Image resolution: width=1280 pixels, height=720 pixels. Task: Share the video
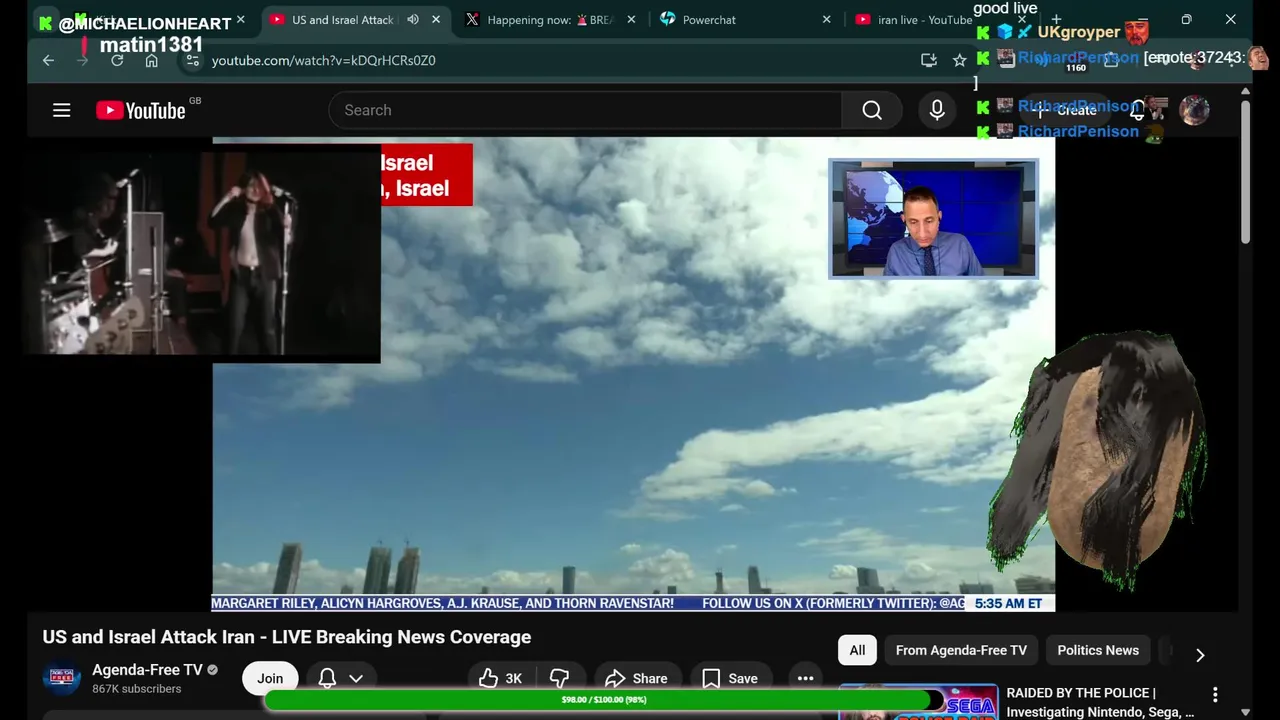pyautogui.click(x=636, y=678)
